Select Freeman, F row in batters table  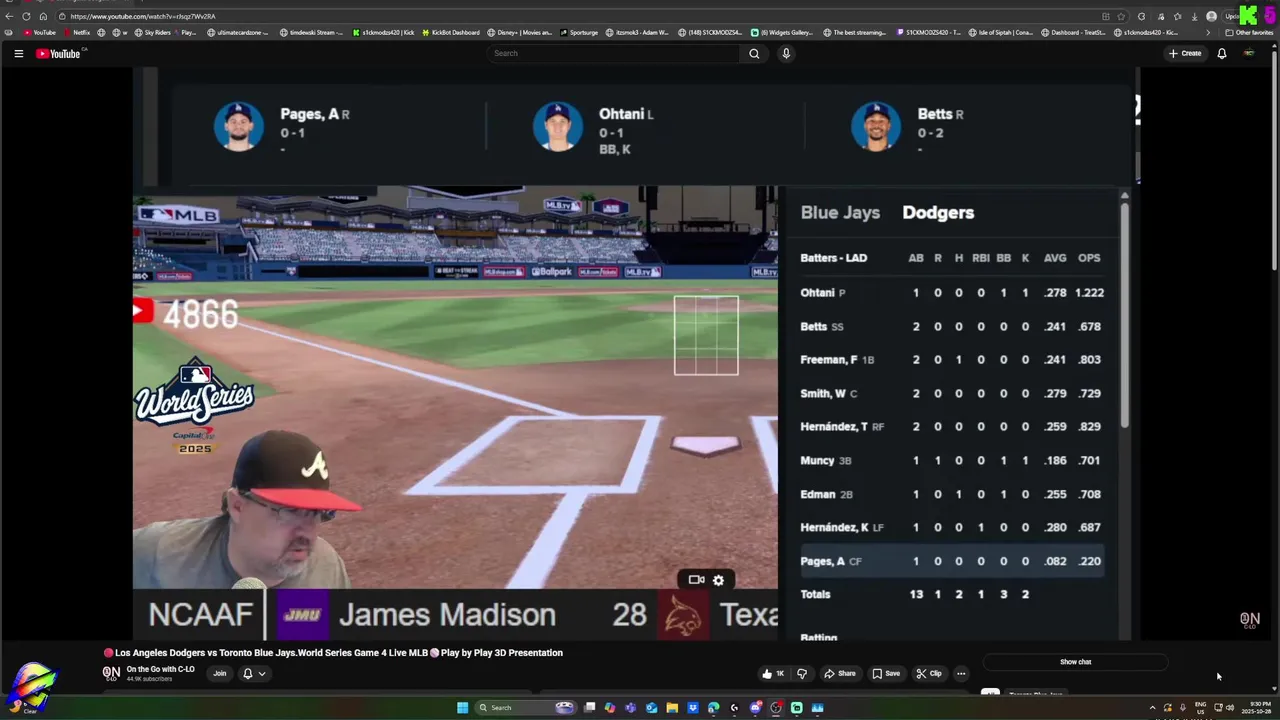point(951,360)
